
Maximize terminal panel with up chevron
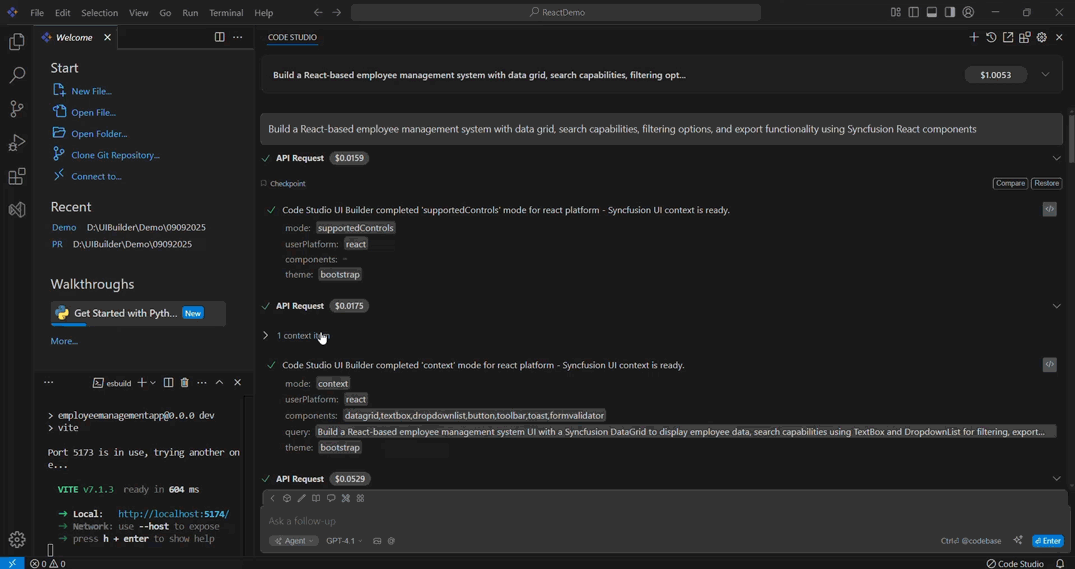click(219, 383)
